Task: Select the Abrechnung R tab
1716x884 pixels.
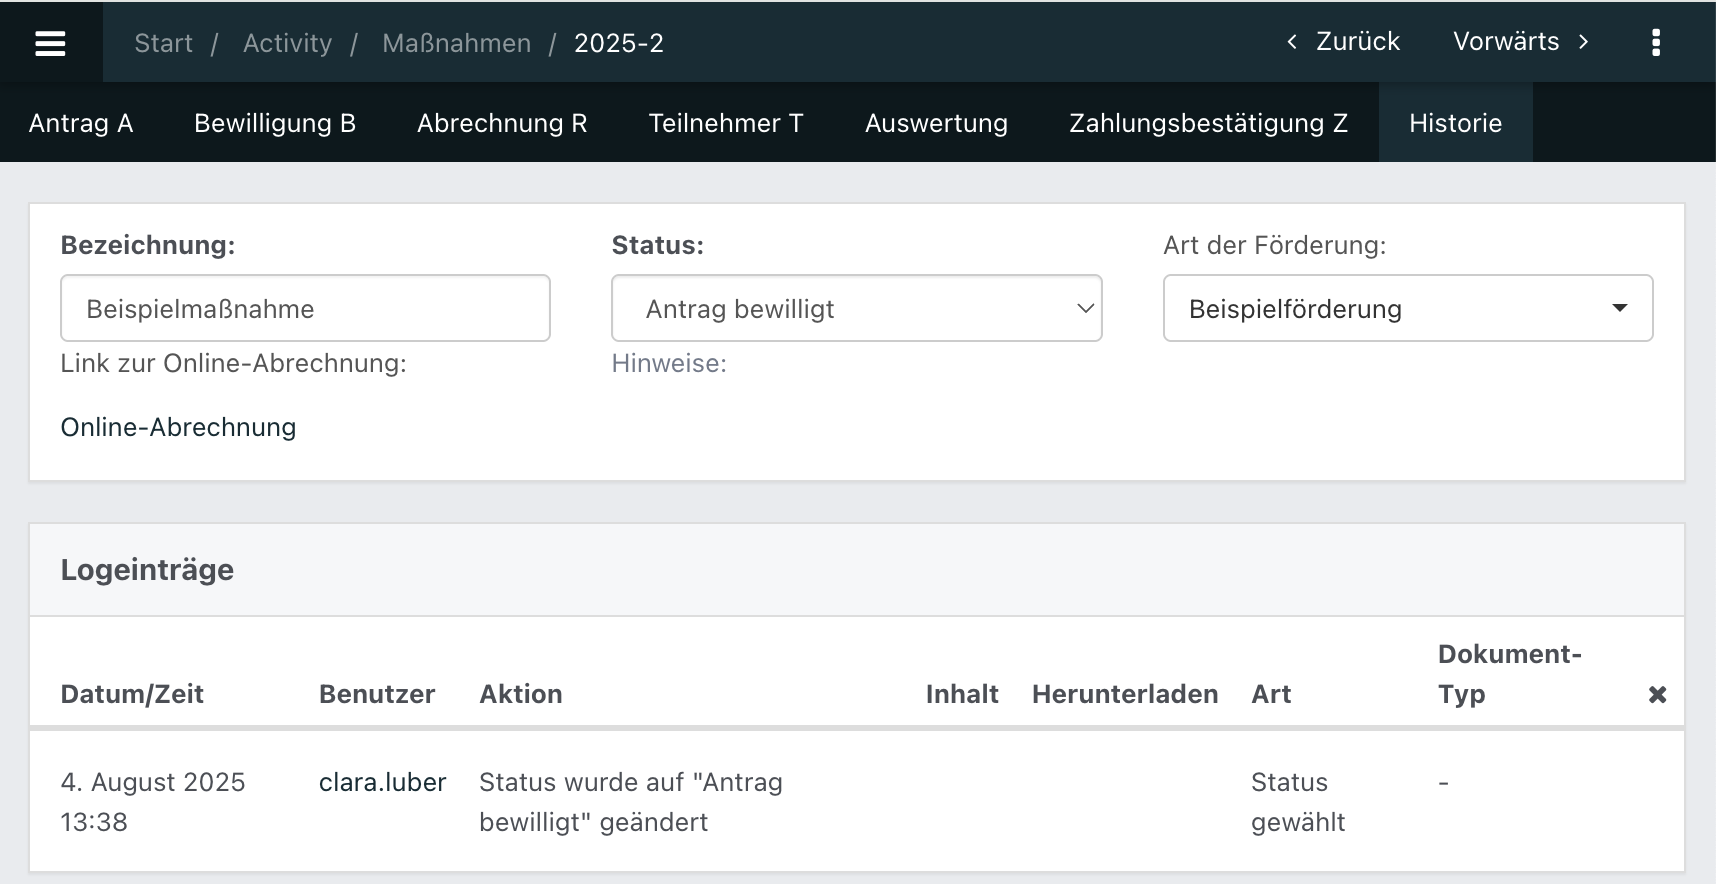Action: (x=502, y=123)
